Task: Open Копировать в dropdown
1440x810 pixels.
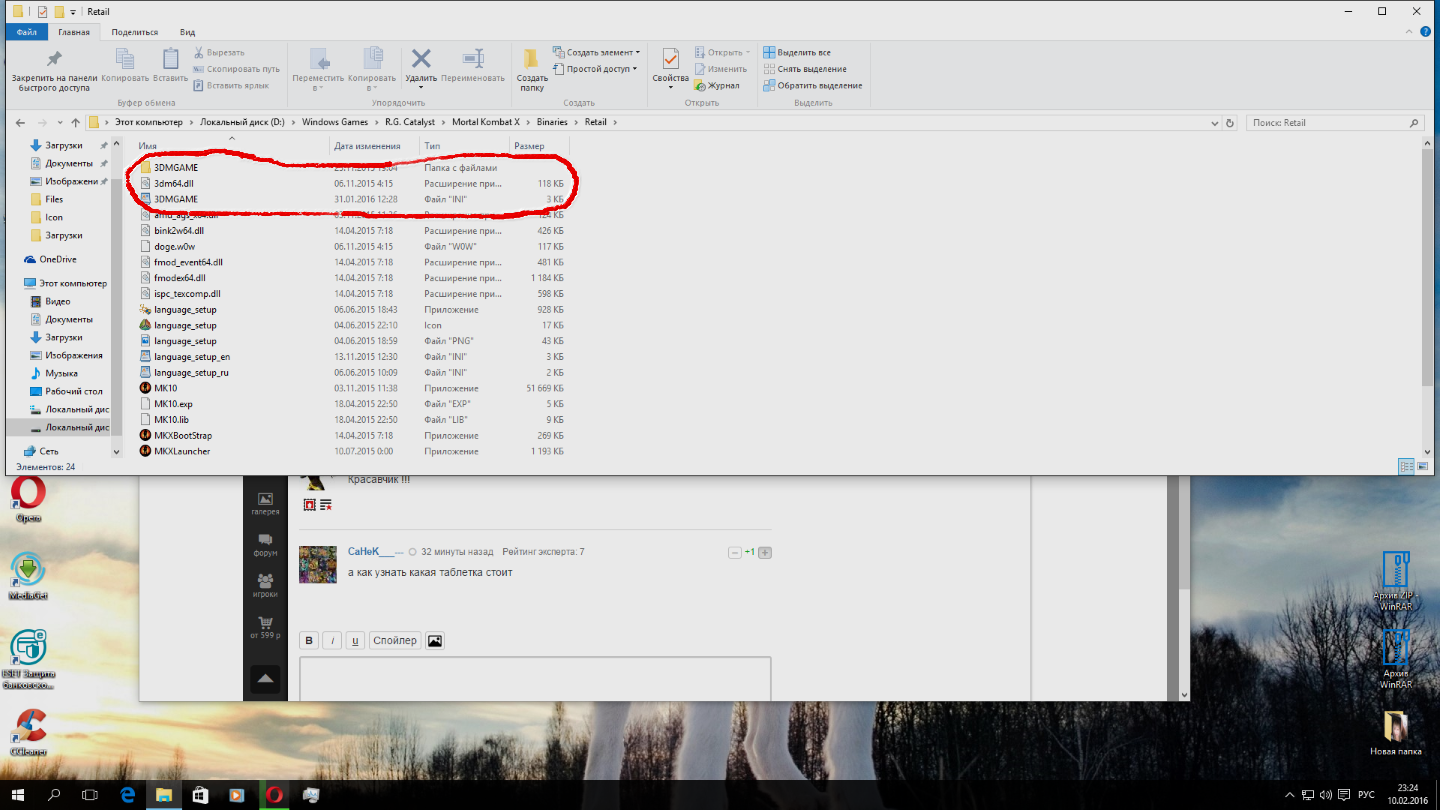Action: pyautogui.click(x=372, y=69)
